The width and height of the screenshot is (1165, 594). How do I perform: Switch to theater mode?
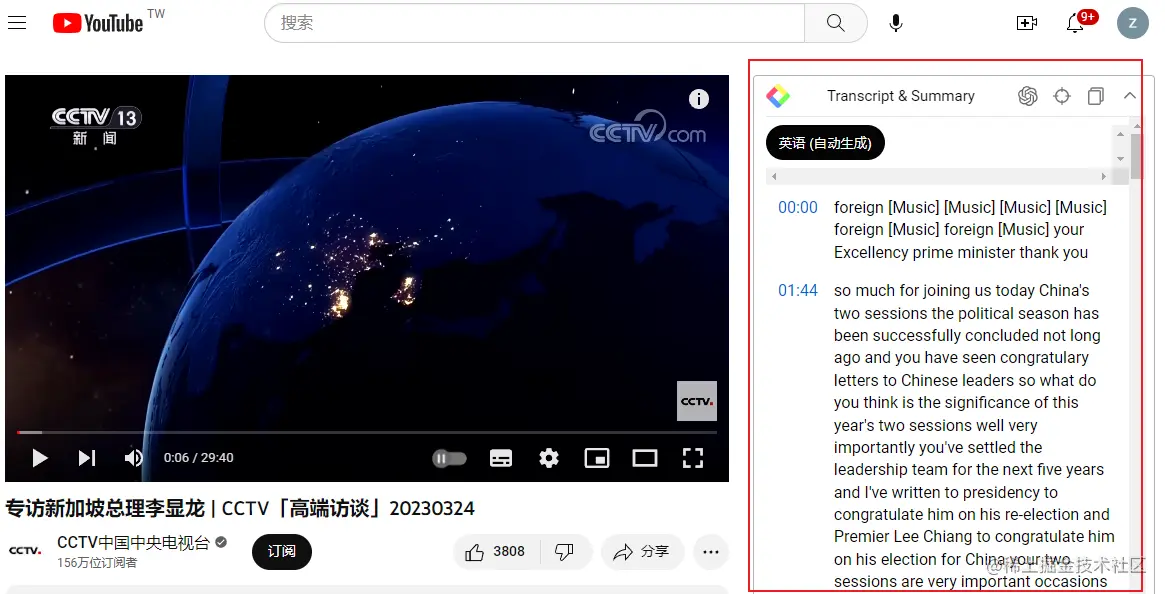coord(644,458)
